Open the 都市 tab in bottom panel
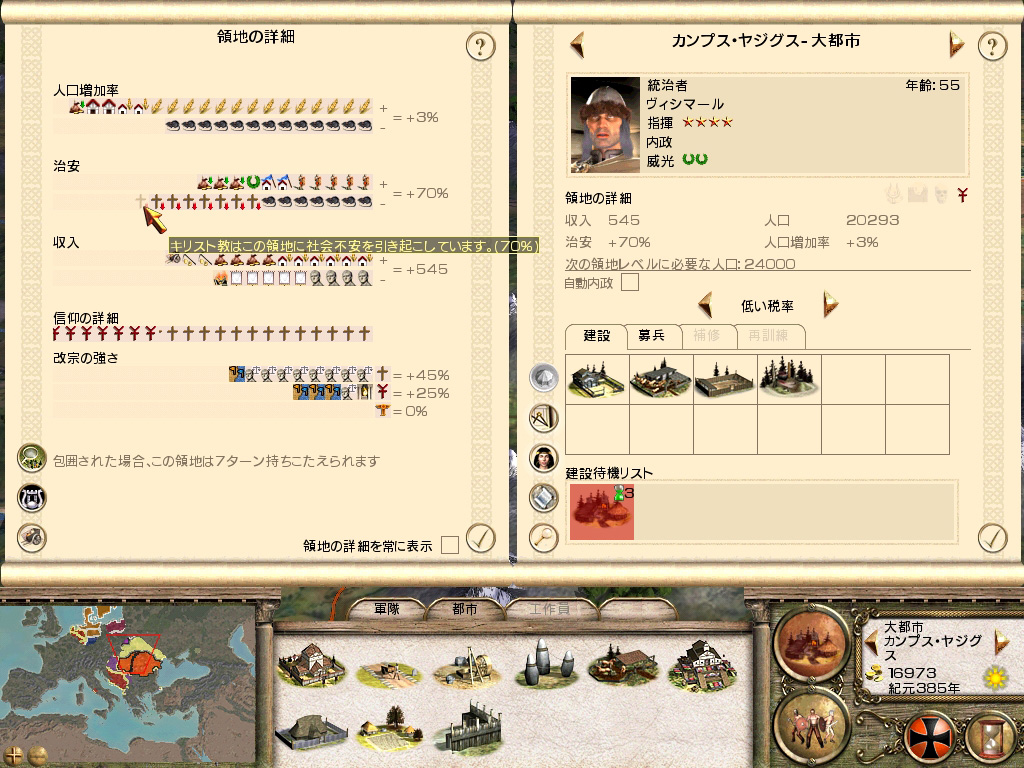The height and width of the screenshot is (768, 1024). pyautogui.click(x=464, y=609)
